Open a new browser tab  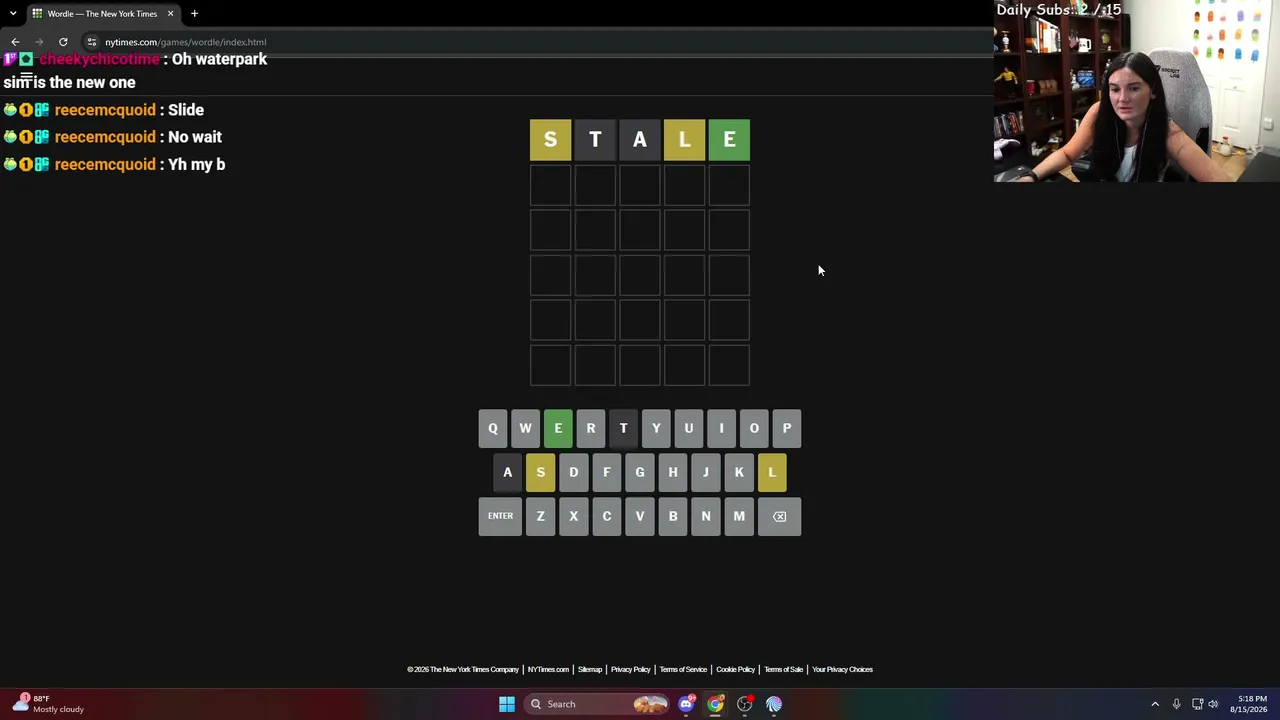click(194, 13)
